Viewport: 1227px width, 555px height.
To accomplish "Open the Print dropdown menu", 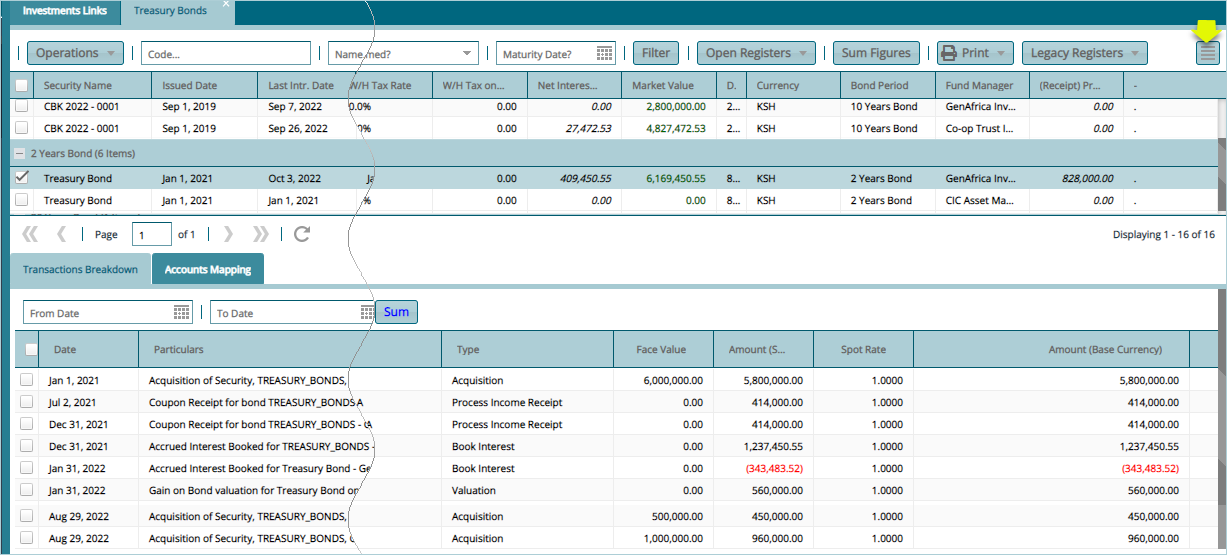I will [x=975, y=53].
